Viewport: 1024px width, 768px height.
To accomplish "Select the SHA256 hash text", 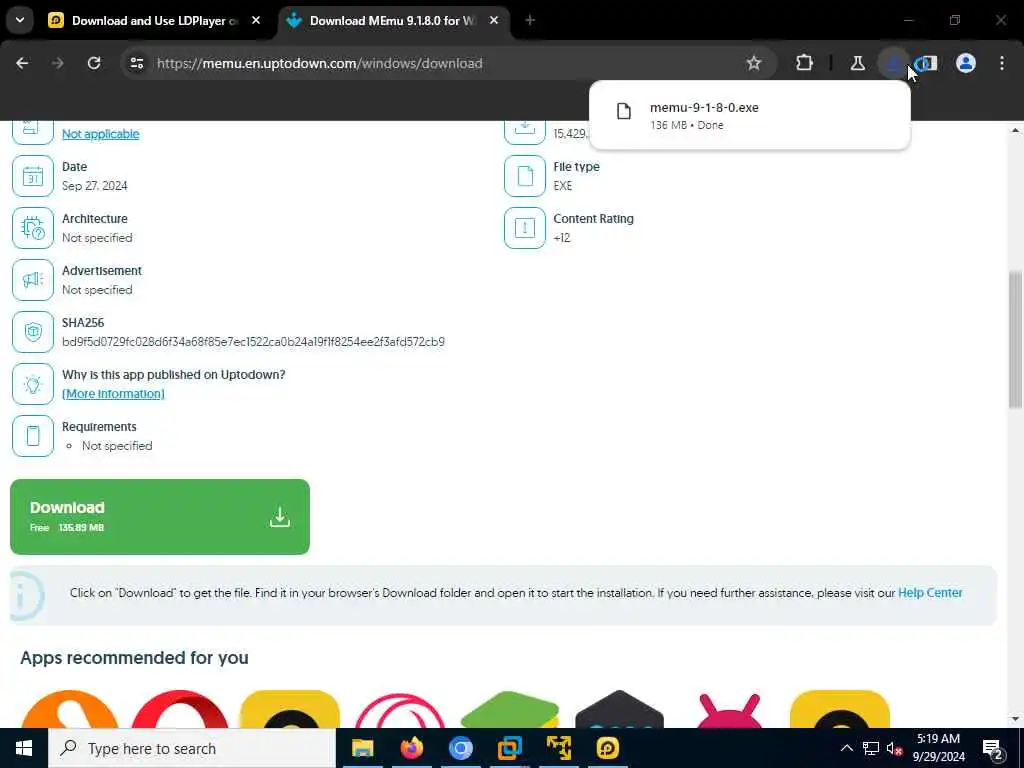I will tap(253, 342).
